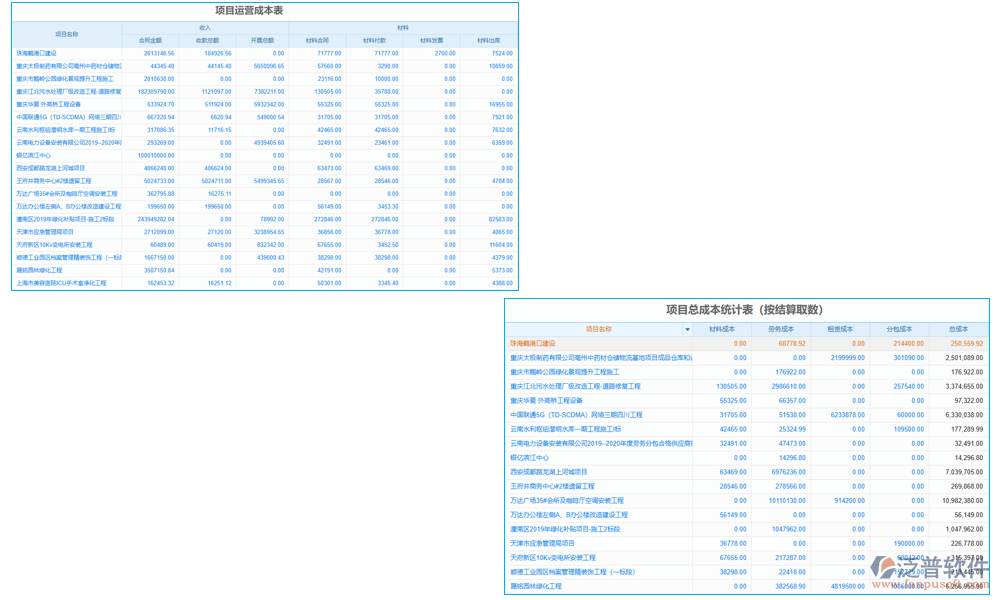The height and width of the screenshot is (600, 1000).
Task: Select the 收款总额 column header
Action: [x=207, y=40]
